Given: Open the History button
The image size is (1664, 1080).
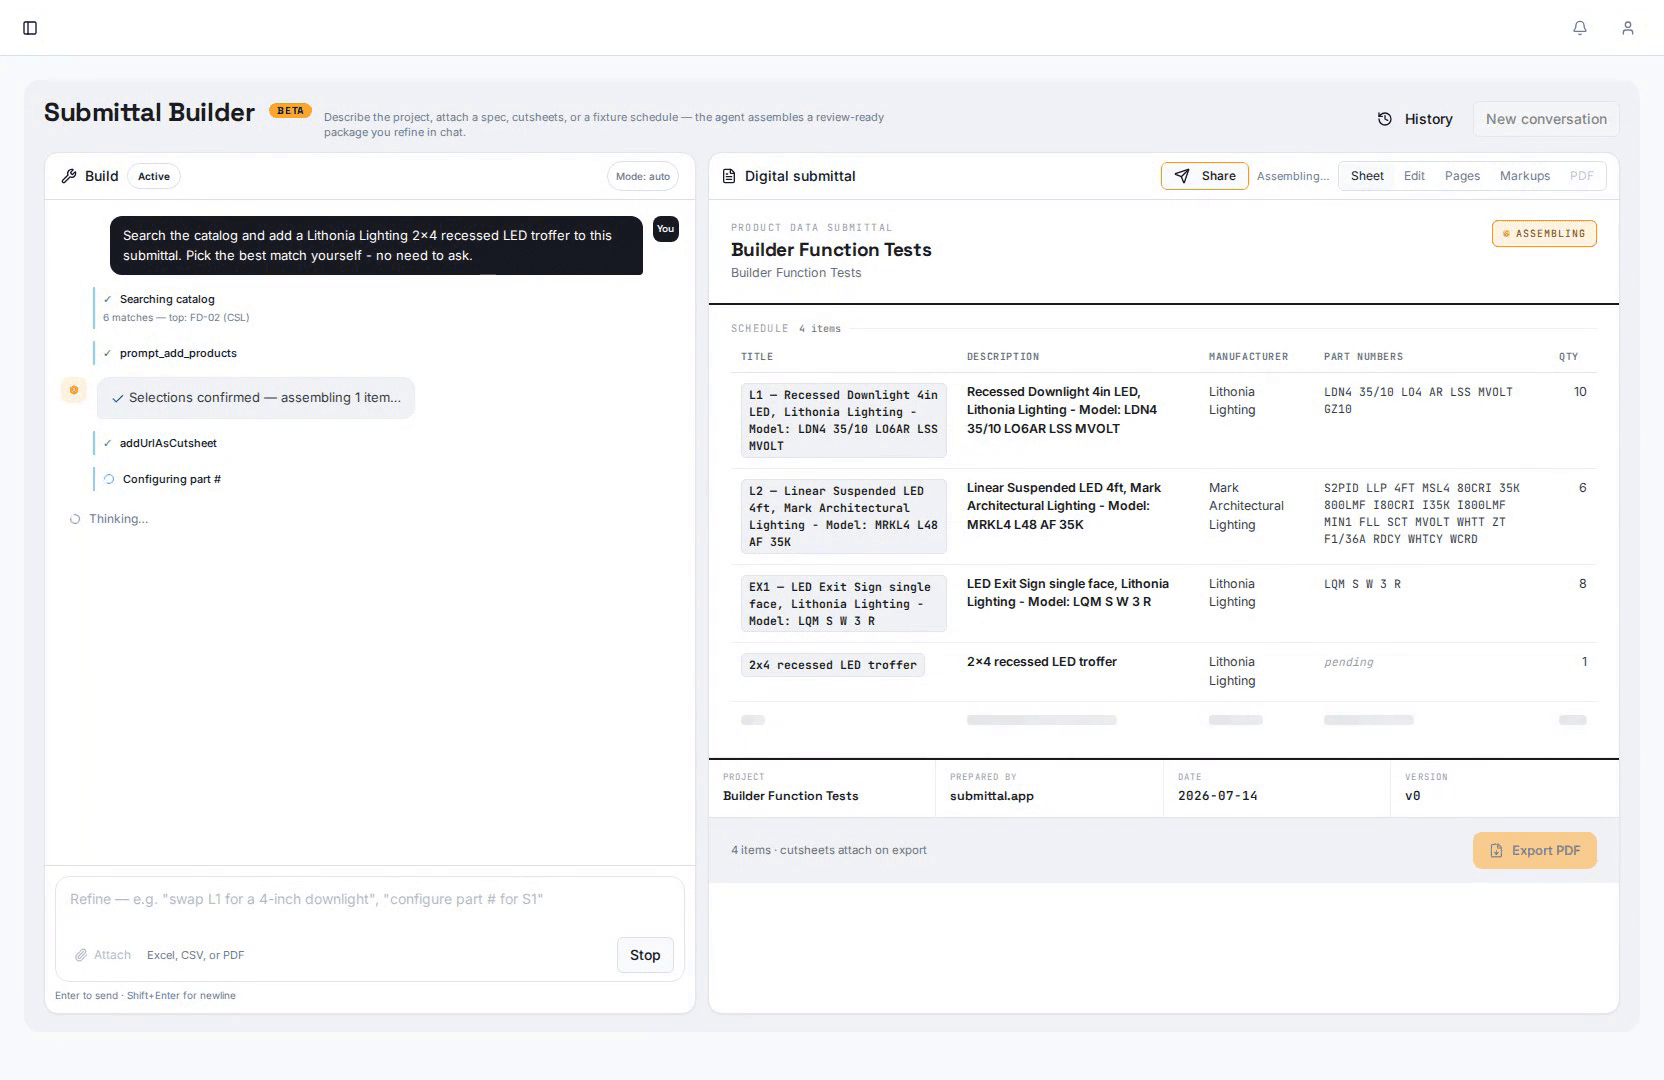Looking at the screenshot, I should click(1416, 119).
